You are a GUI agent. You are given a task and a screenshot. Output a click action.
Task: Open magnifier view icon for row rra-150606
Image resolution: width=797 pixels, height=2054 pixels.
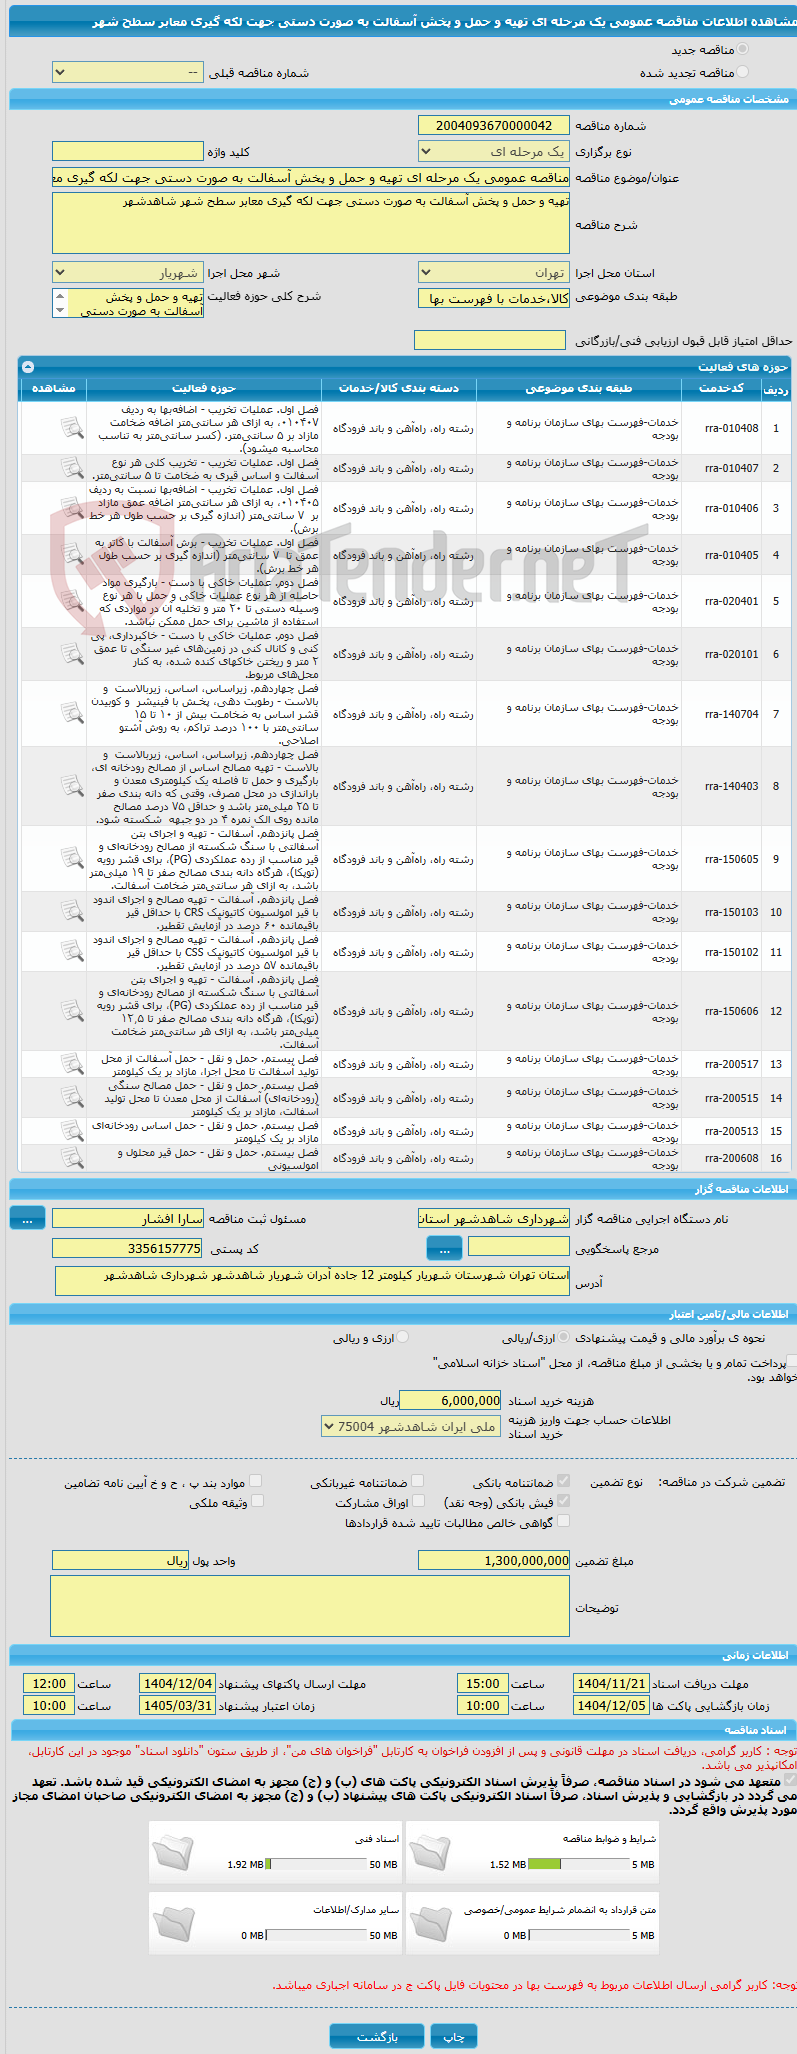tap(72, 1011)
